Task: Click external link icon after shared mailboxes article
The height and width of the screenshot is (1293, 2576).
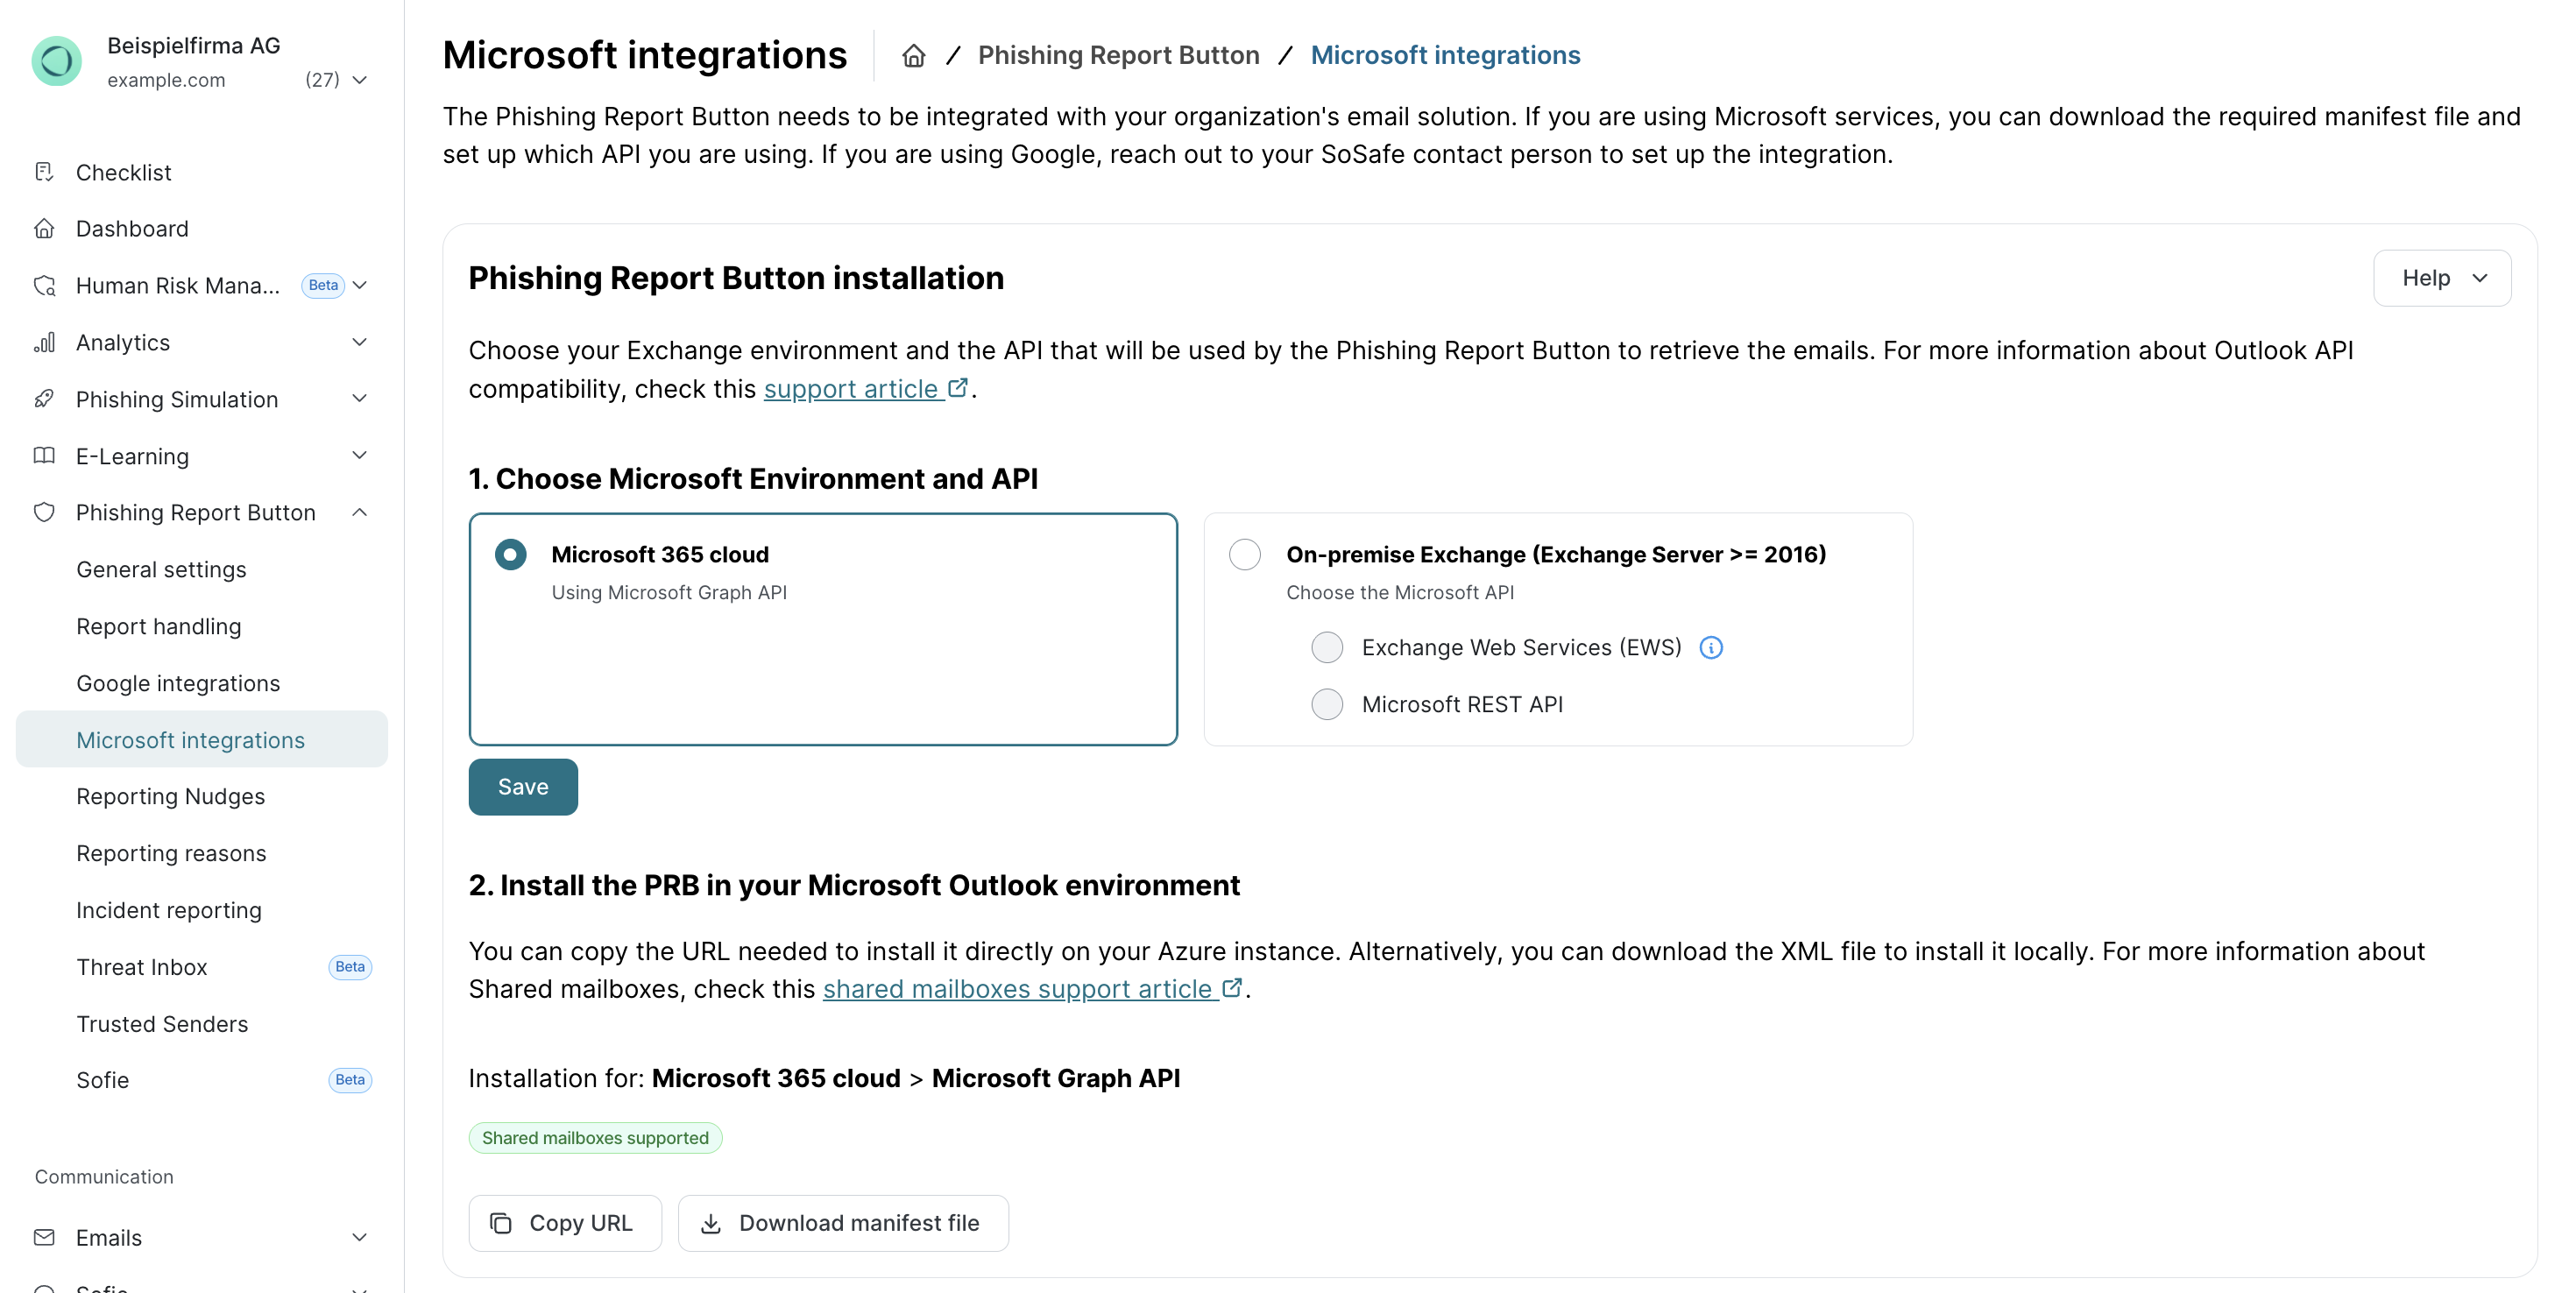Action: click(1232, 987)
